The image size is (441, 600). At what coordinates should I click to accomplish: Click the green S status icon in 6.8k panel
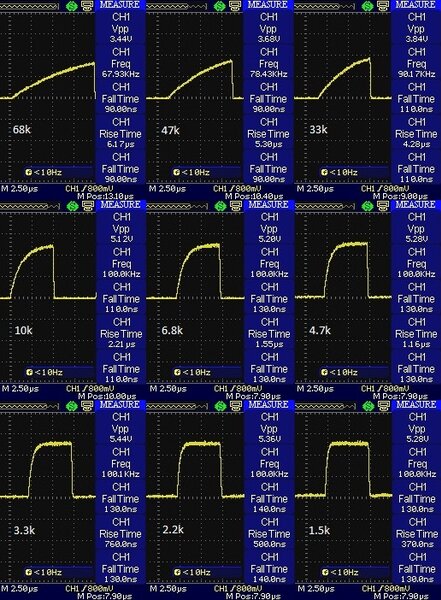(x=220, y=206)
